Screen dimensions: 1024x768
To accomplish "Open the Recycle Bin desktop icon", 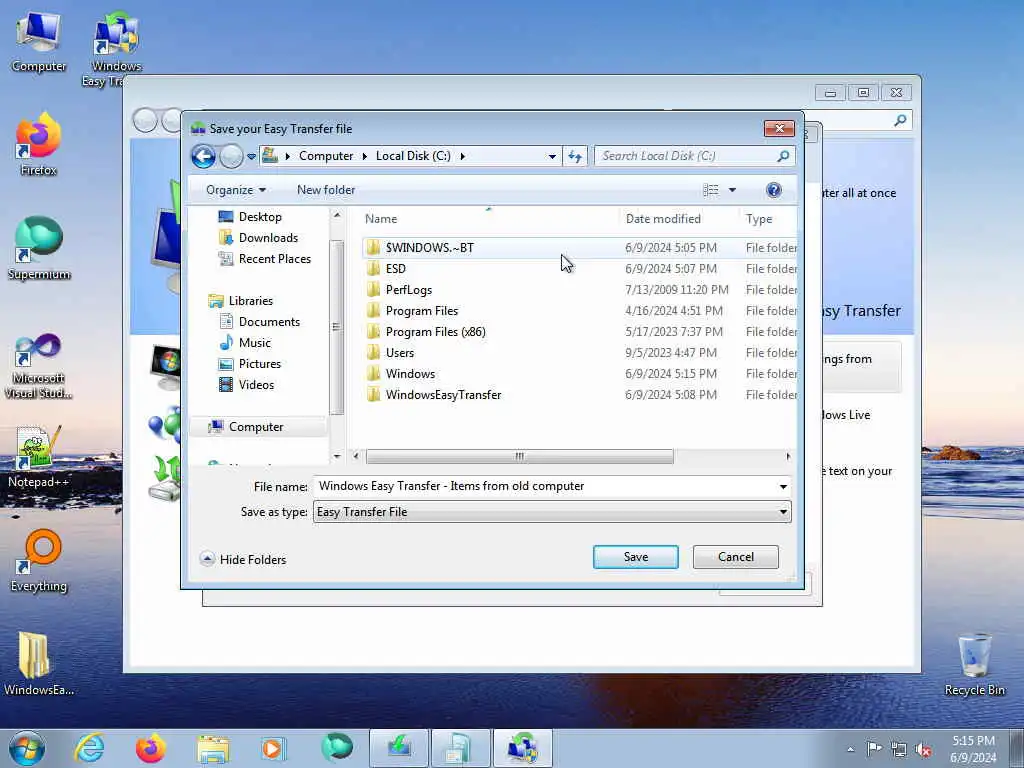I will (x=974, y=665).
